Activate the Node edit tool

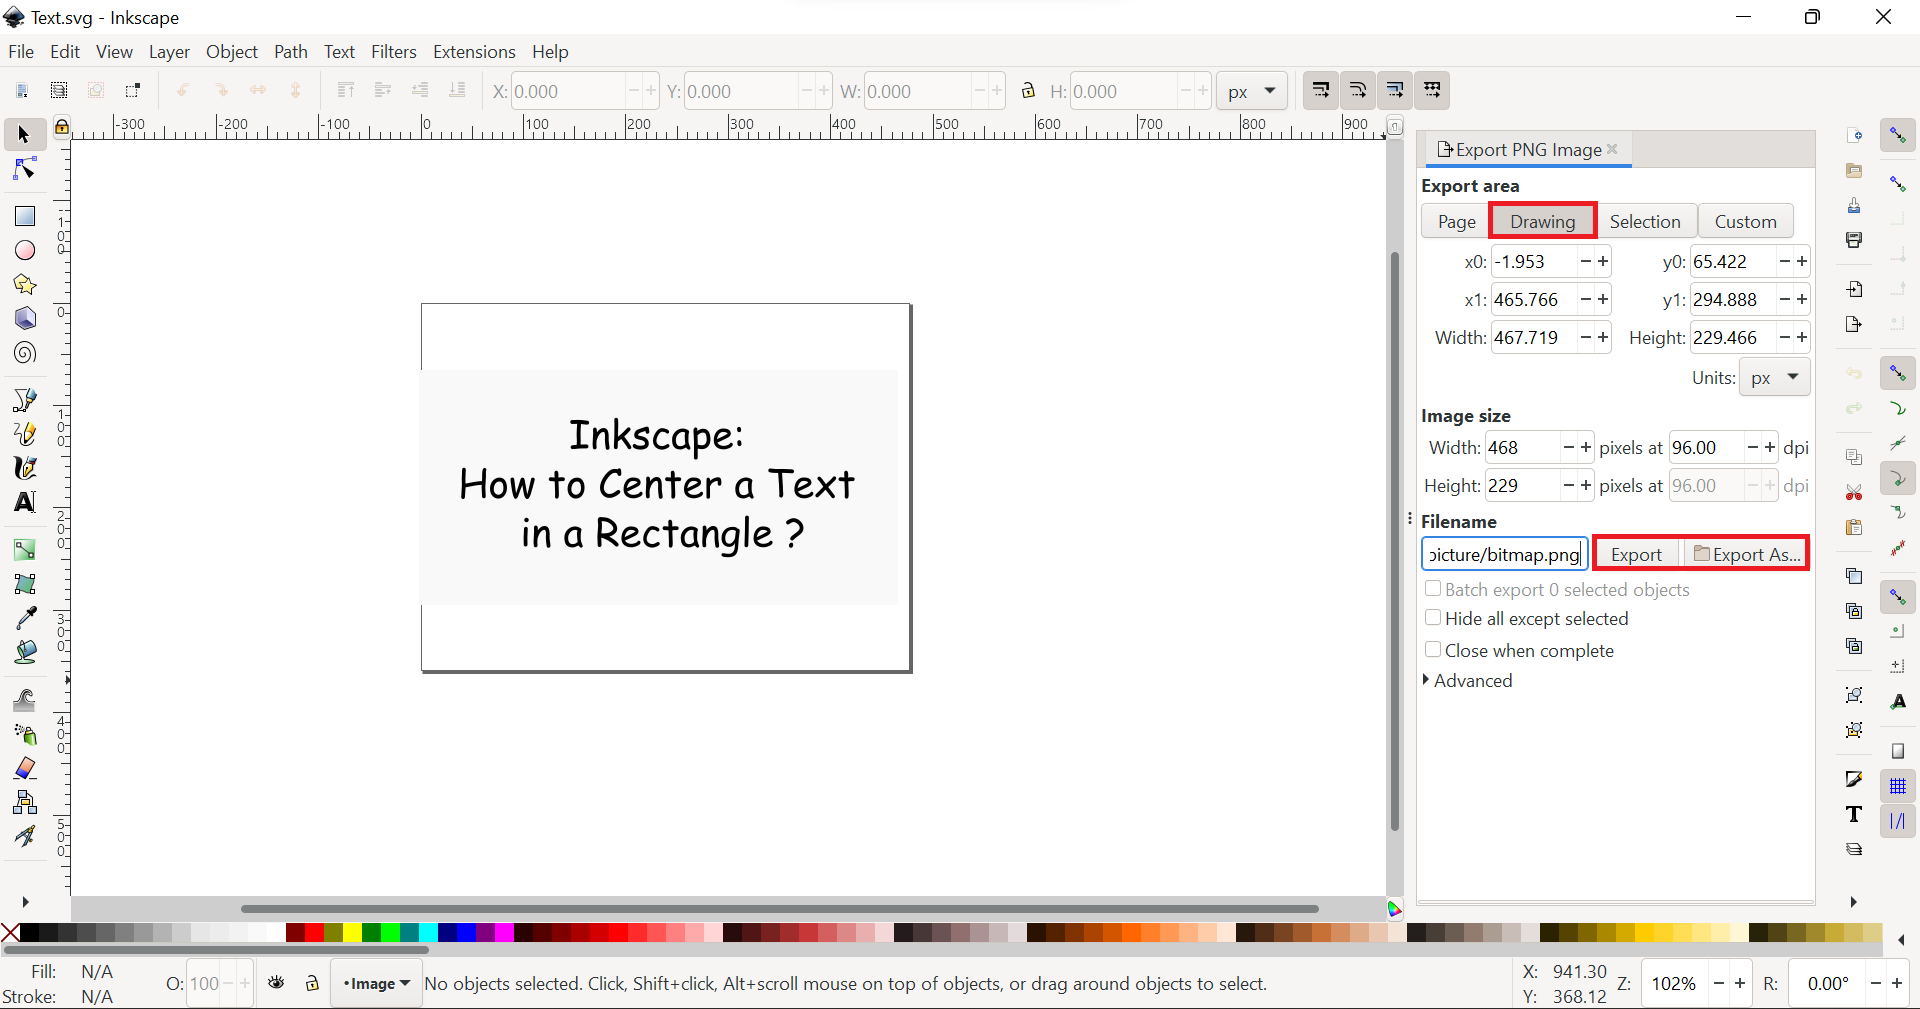click(25, 169)
